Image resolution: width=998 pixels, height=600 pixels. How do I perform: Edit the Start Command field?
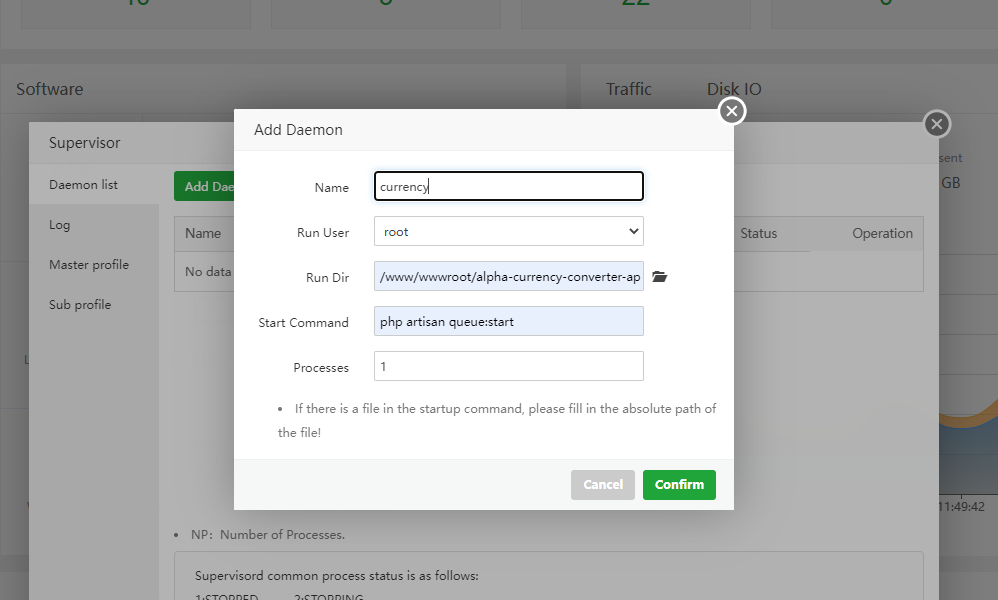508,322
